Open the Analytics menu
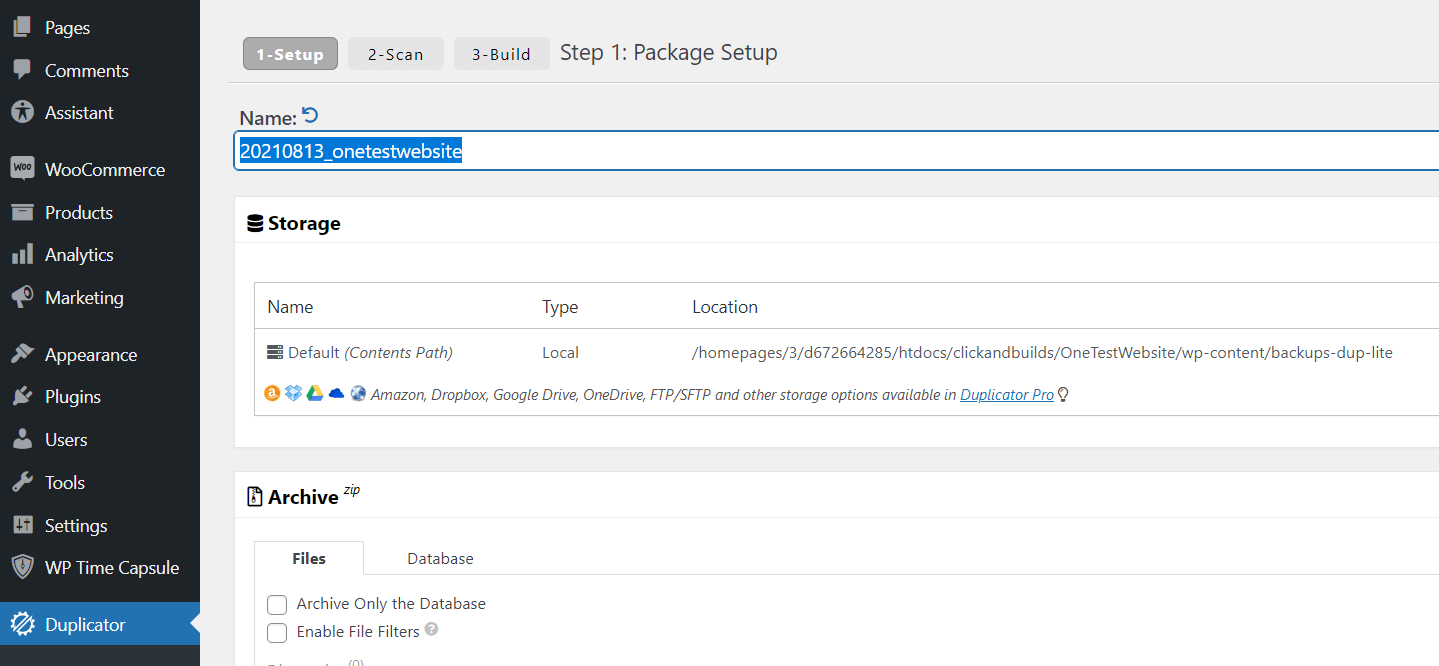This screenshot has height=666, width=1439. 78,255
